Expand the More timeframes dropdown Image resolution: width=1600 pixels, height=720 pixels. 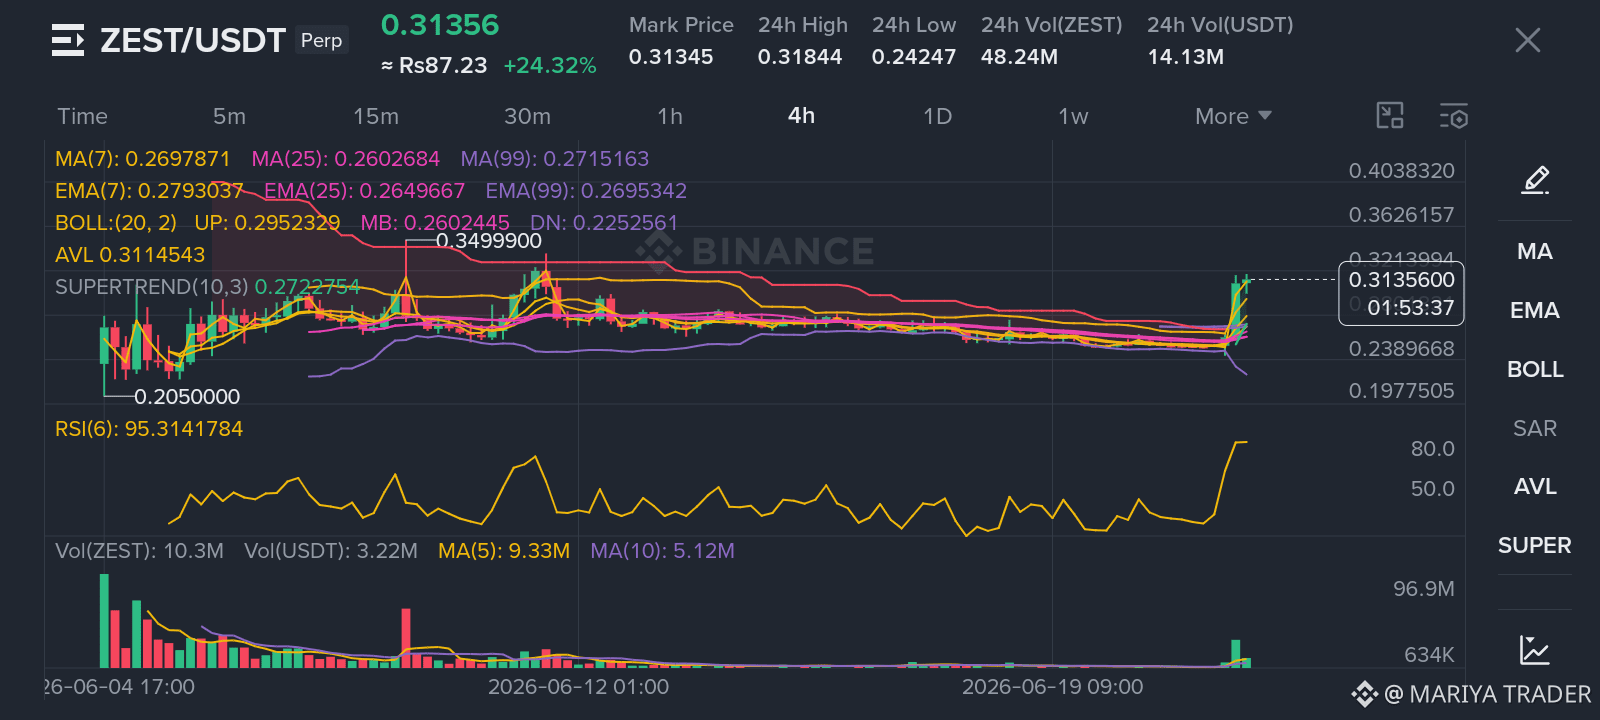coord(1233,116)
